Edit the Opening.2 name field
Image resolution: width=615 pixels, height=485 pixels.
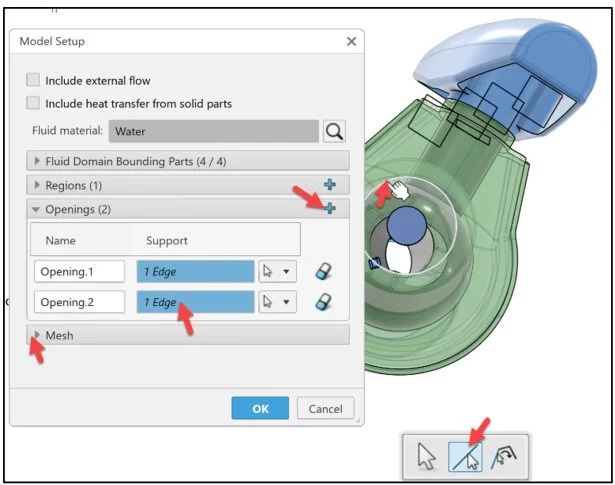click(x=79, y=302)
